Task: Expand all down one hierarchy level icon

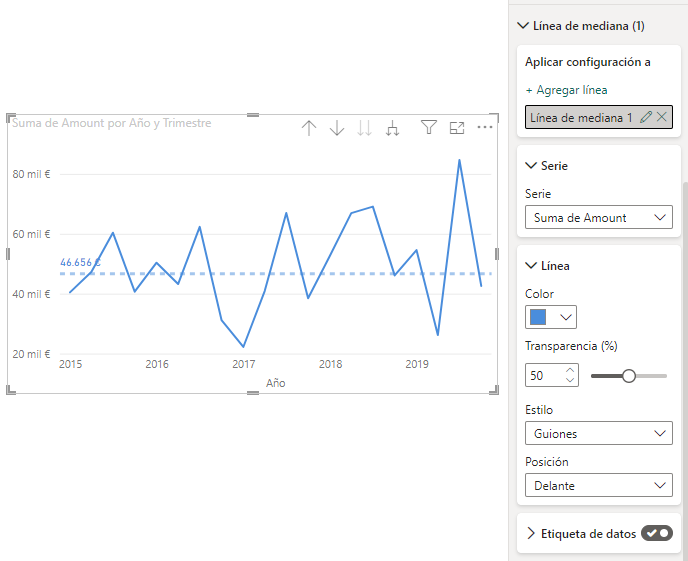Action: coord(393,128)
